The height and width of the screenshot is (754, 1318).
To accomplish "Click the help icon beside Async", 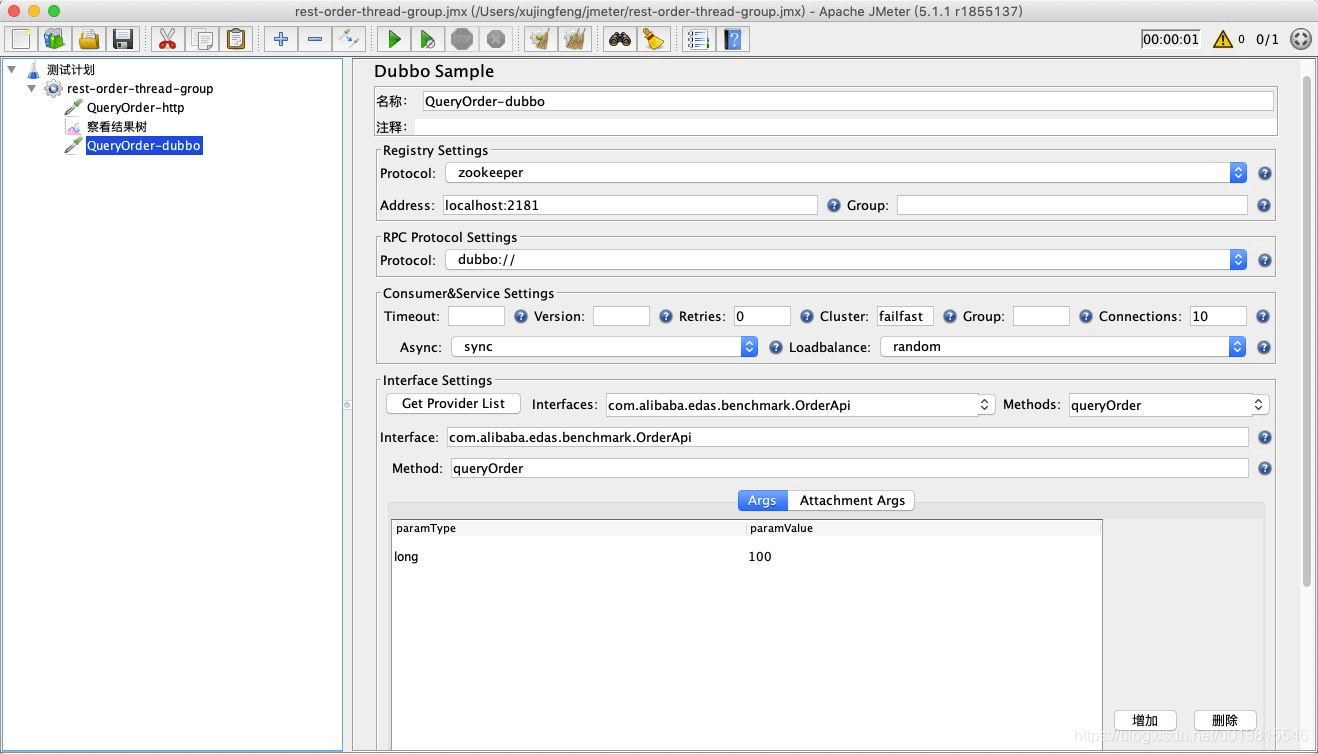I will (x=776, y=347).
